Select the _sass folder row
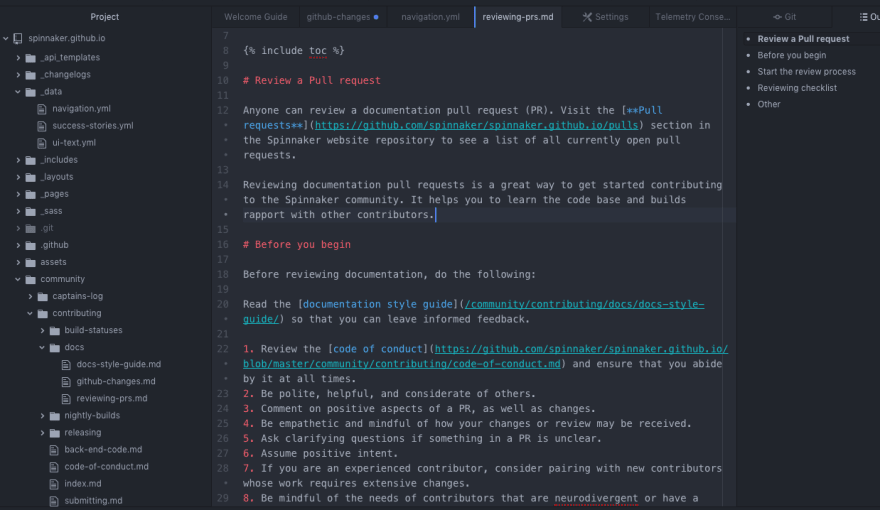Screen dimensions: 880x510 click(x=106, y=211)
